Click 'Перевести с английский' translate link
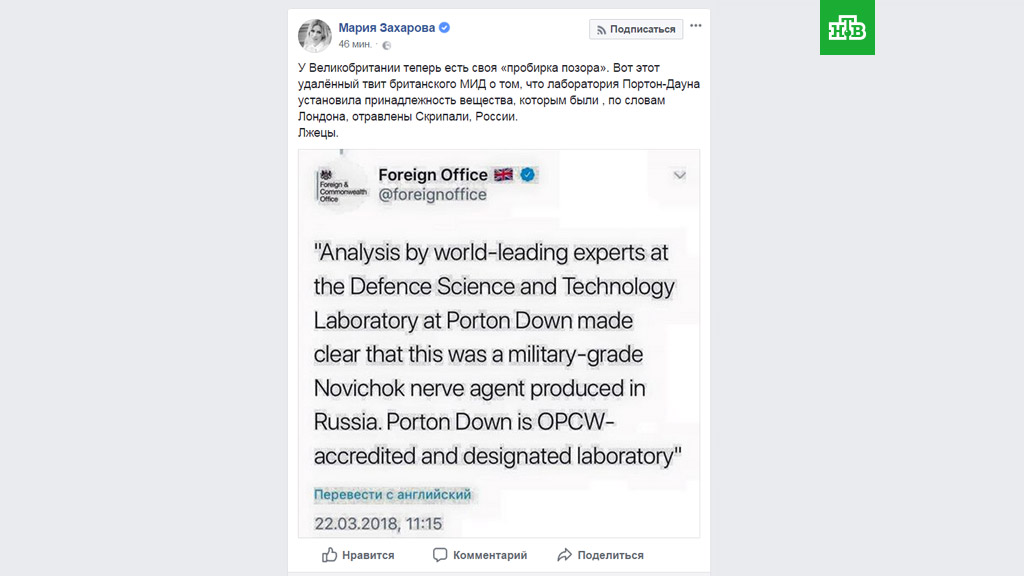The height and width of the screenshot is (576, 1024). [x=392, y=495]
